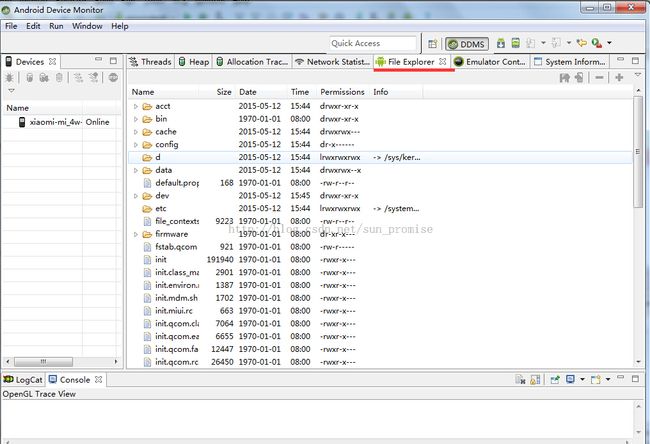The width and height of the screenshot is (650, 444).
Task: Click the Debug bug icon in Devices
Action: pyautogui.click(x=9, y=78)
